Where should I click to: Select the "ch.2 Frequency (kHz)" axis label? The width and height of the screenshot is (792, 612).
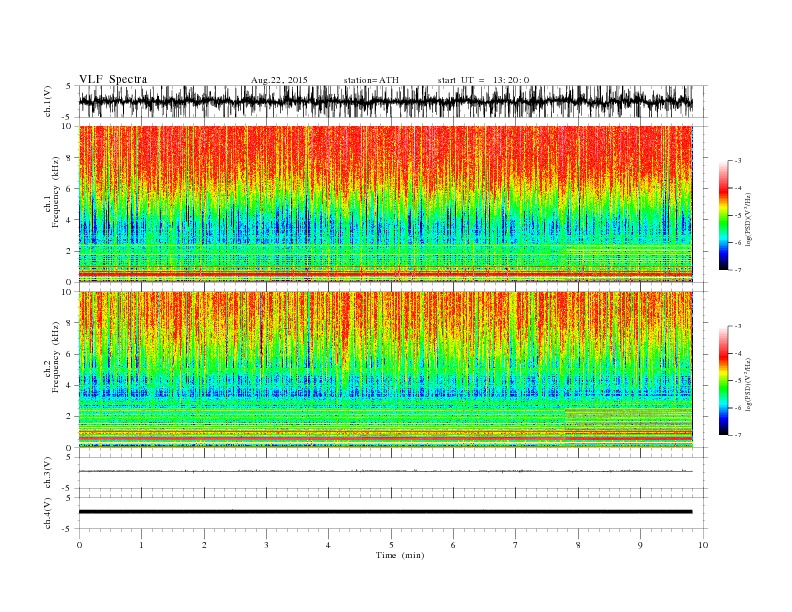coord(52,356)
